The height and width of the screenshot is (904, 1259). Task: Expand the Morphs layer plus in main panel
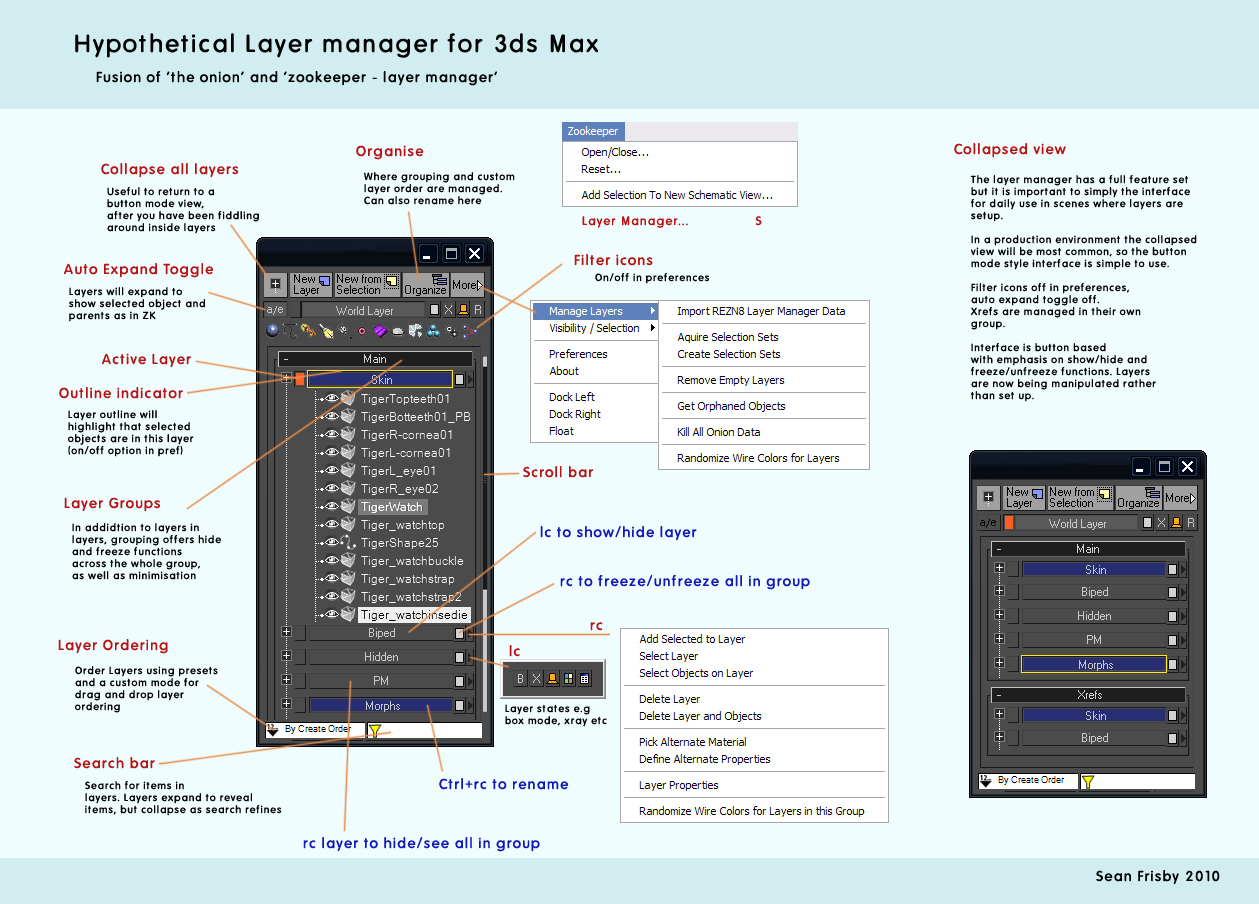[286, 705]
